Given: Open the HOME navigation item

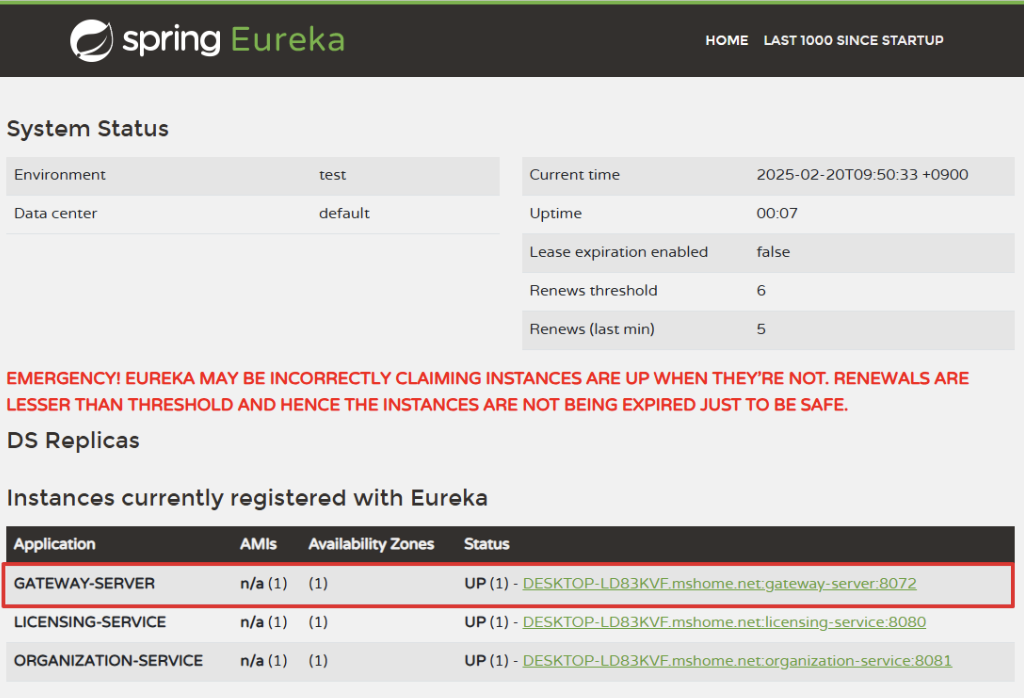Looking at the screenshot, I should [726, 40].
